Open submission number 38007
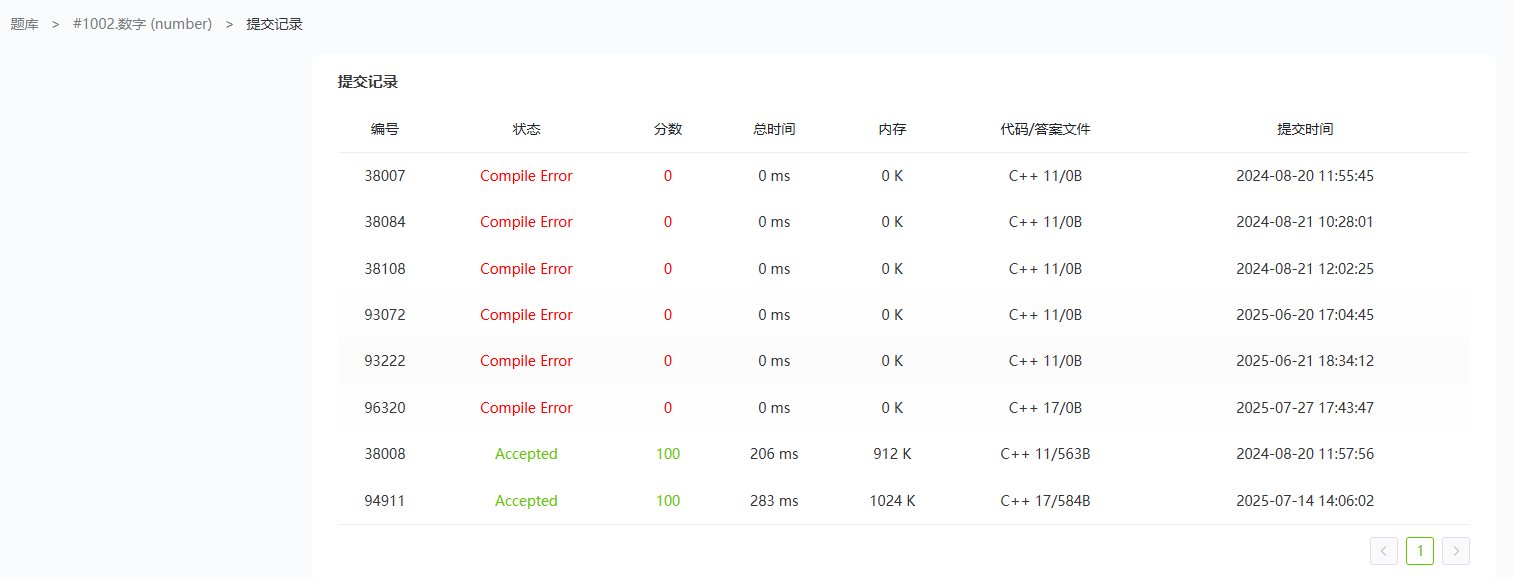1513x580 pixels. tap(385, 176)
